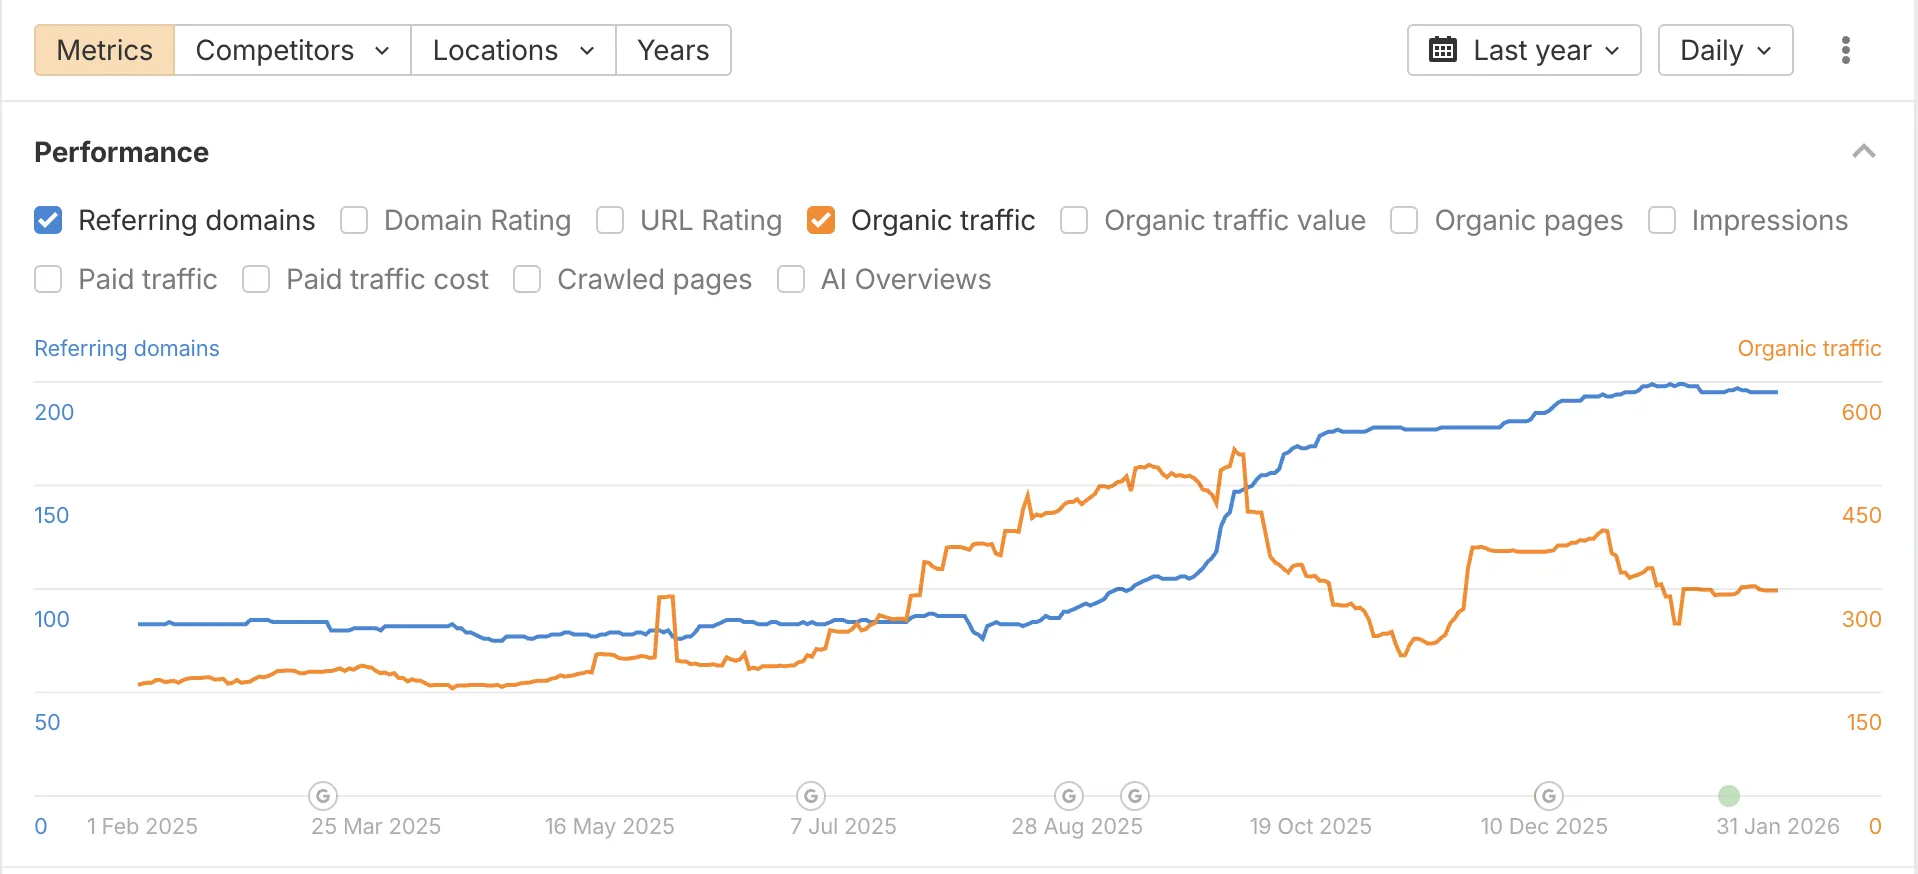Image resolution: width=1918 pixels, height=874 pixels.
Task: Collapse the Performance section
Action: point(1864,151)
